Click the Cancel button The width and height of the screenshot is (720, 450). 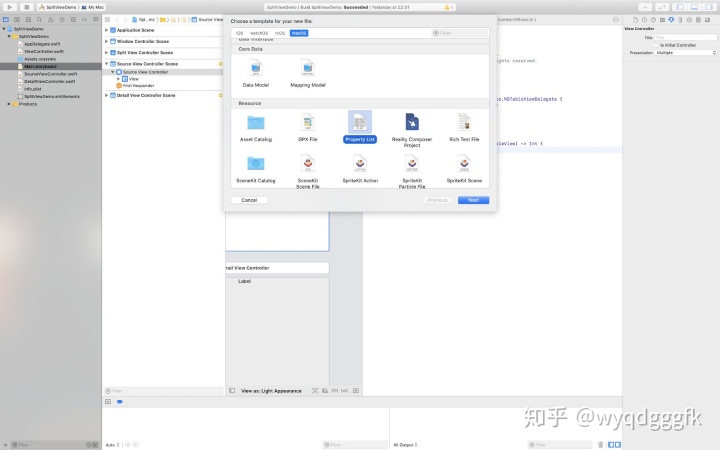coord(249,200)
